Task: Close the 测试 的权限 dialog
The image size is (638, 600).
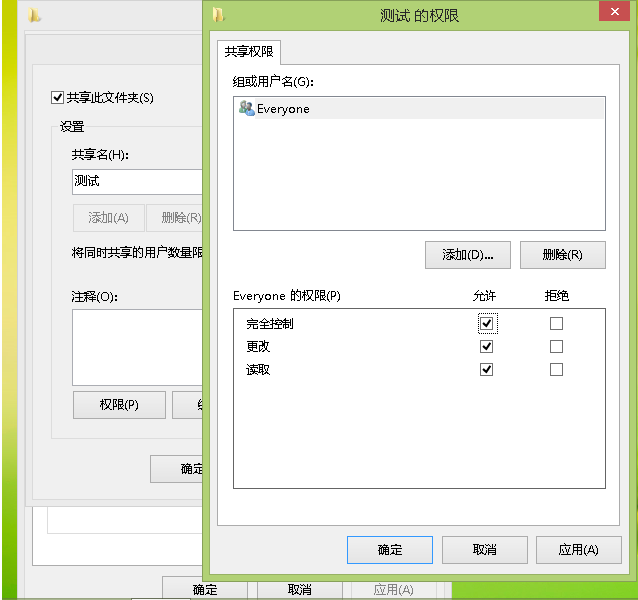Action: pyautogui.click(x=613, y=13)
